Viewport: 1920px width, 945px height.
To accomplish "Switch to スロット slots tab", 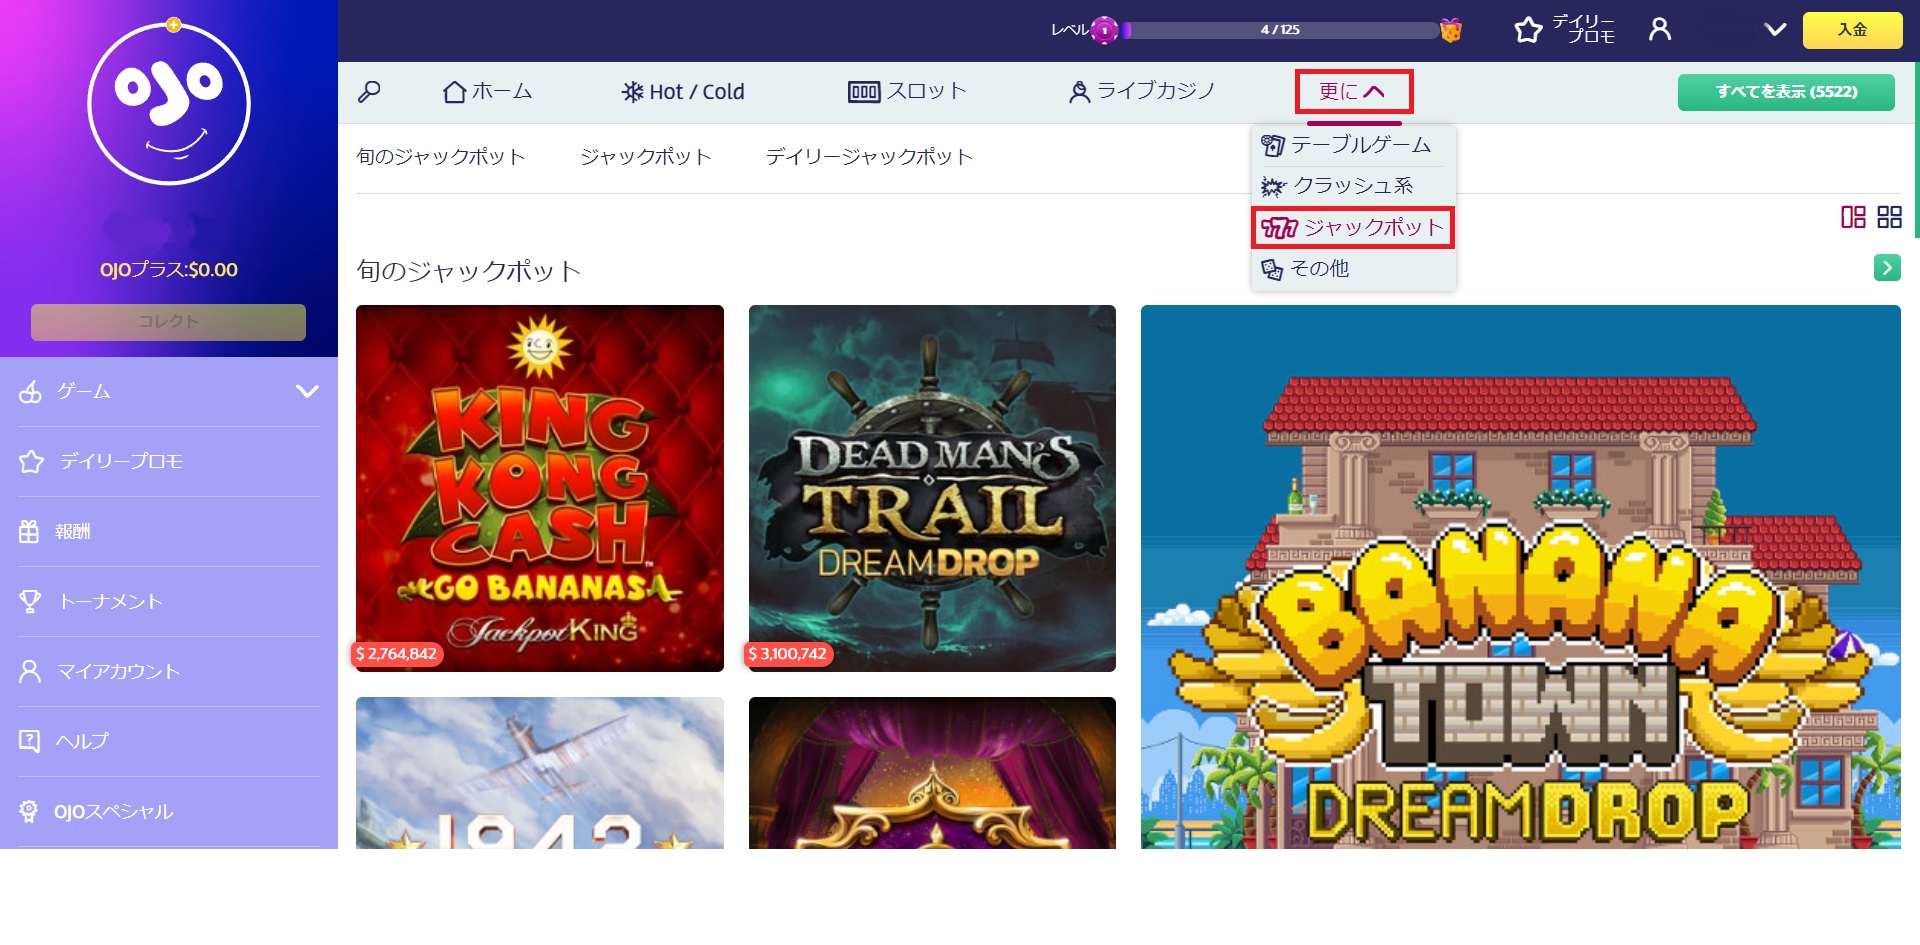I will tap(907, 92).
